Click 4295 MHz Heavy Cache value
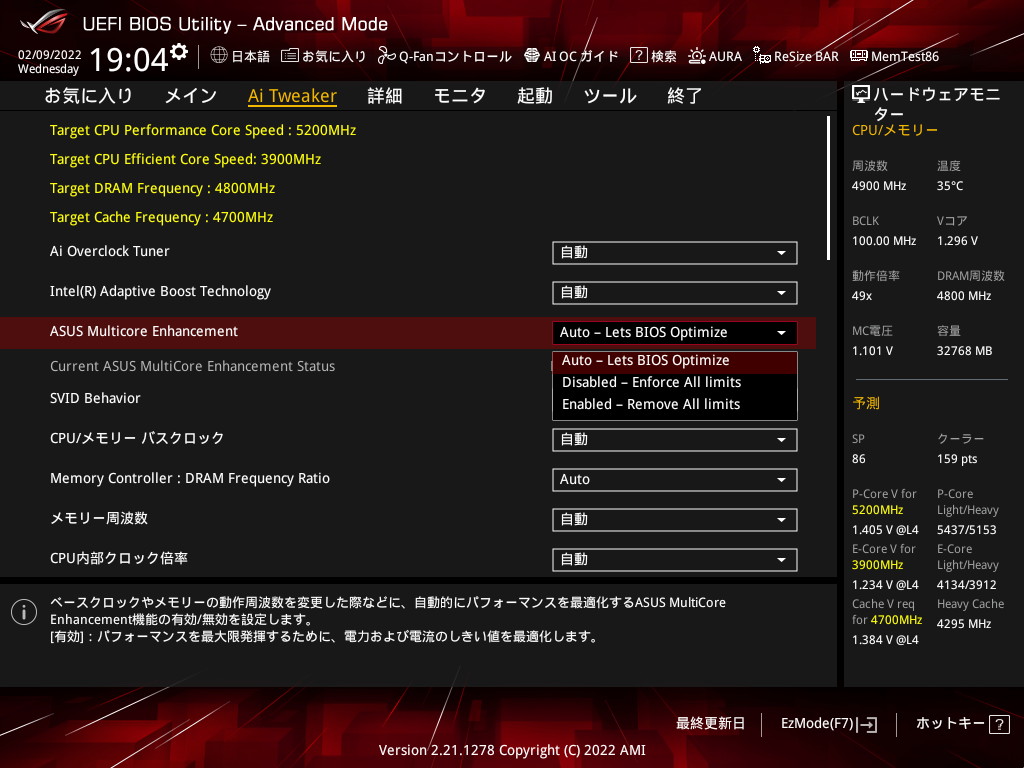 point(964,624)
